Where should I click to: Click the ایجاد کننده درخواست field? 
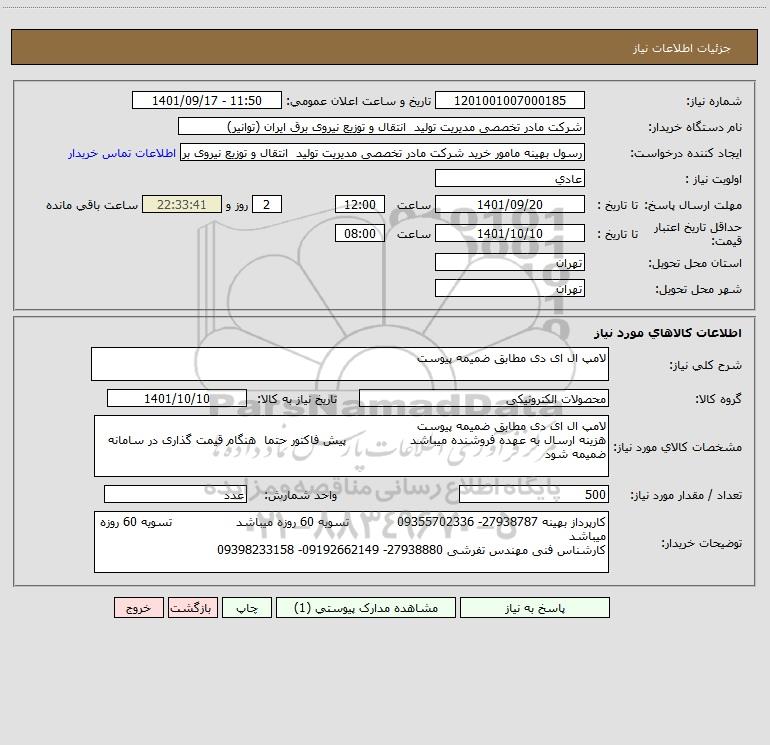click(x=382, y=152)
